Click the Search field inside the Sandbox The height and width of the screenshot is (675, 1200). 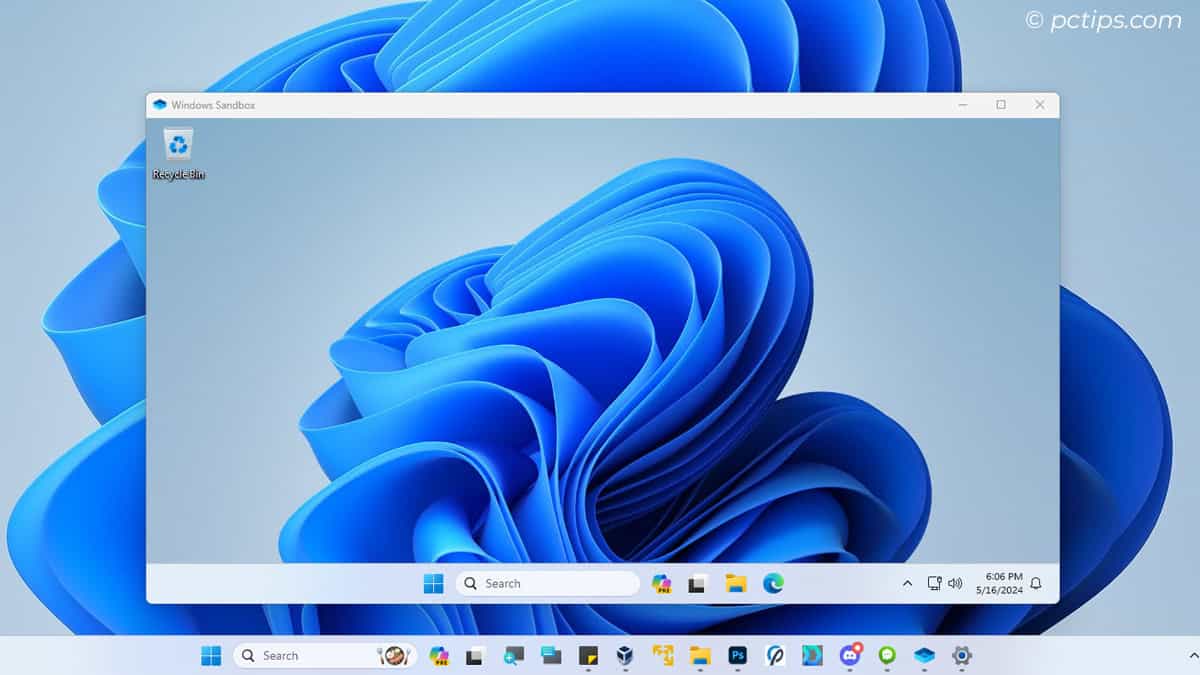547,583
